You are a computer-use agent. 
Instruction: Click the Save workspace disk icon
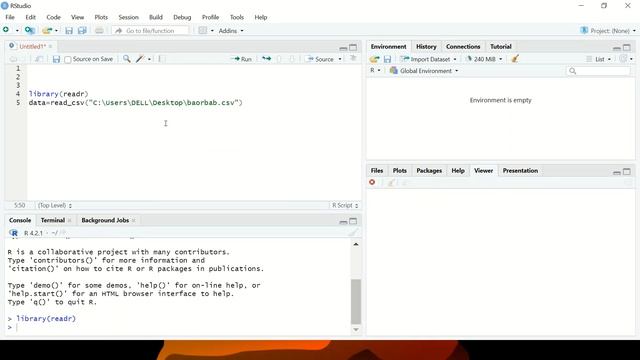[x=387, y=59]
